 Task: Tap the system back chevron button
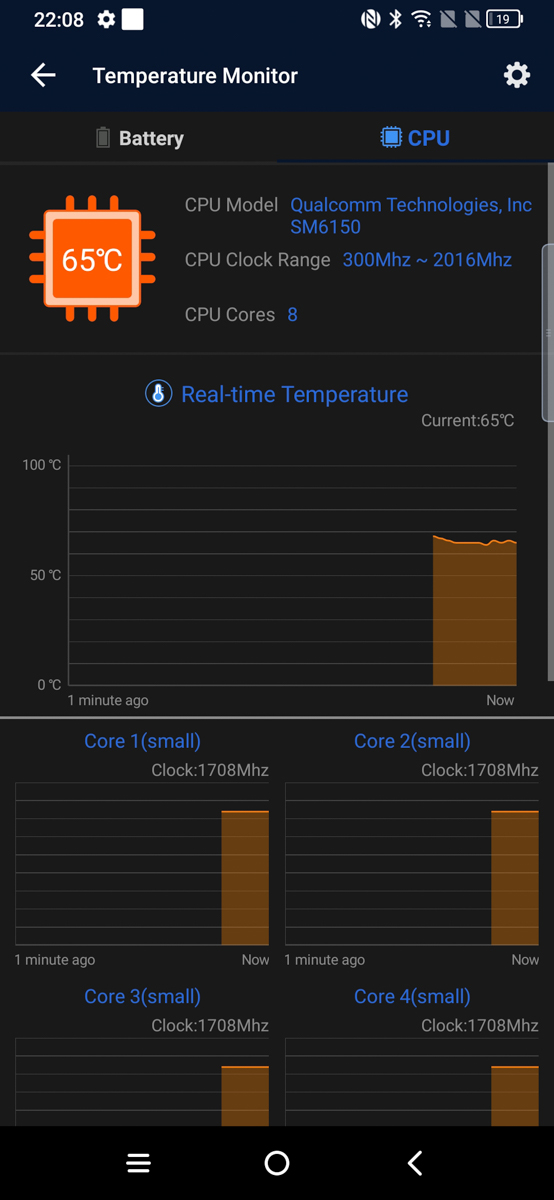[x=415, y=1163]
